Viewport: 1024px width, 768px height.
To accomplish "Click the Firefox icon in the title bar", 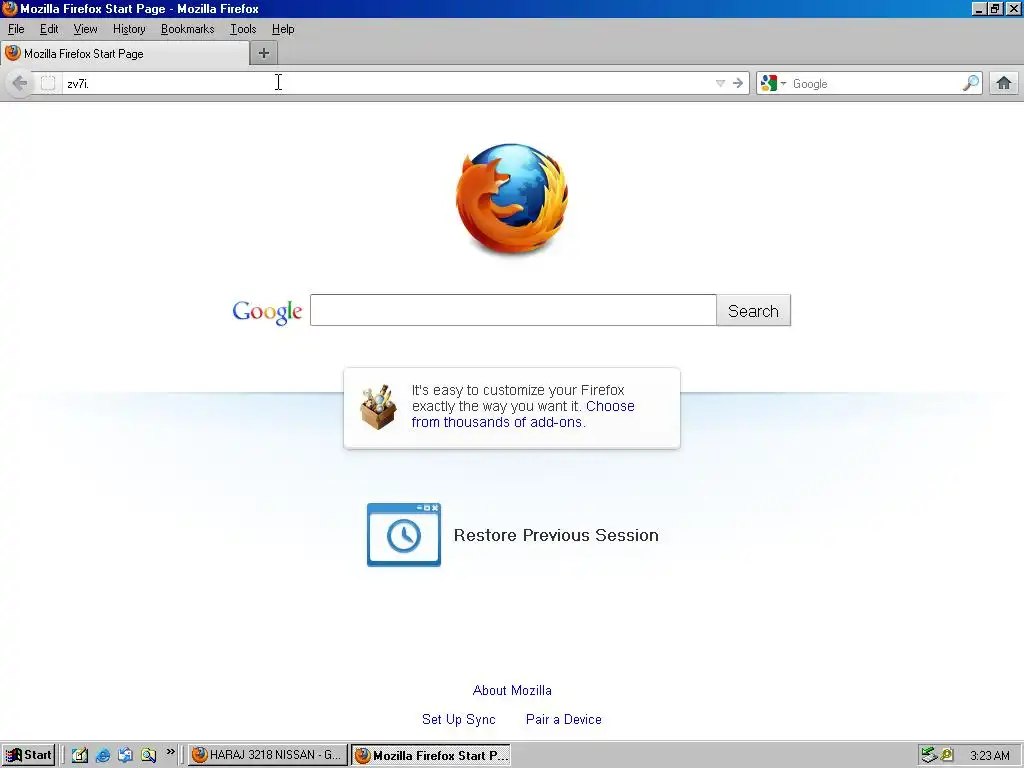I will click(x=9, y=8).
